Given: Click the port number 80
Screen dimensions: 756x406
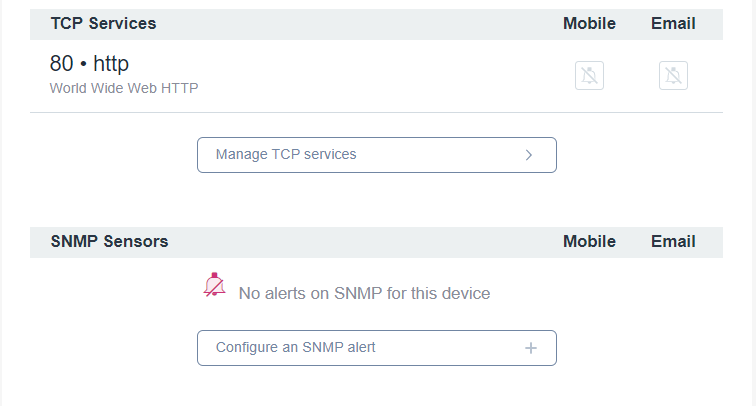Looking at the screenshot, I should (x=62, y=64).
